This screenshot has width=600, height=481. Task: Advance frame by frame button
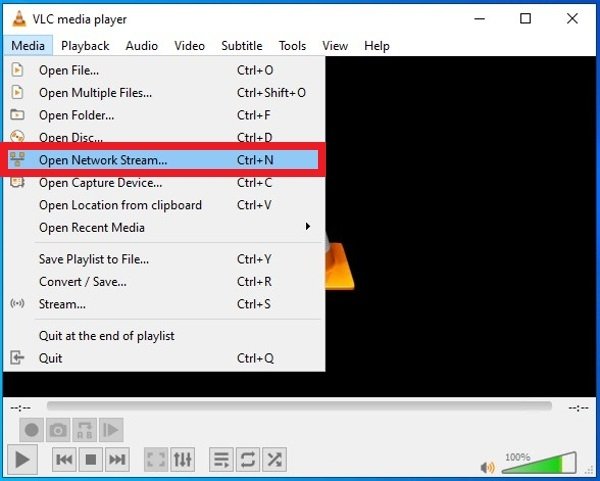click(111, 430)
